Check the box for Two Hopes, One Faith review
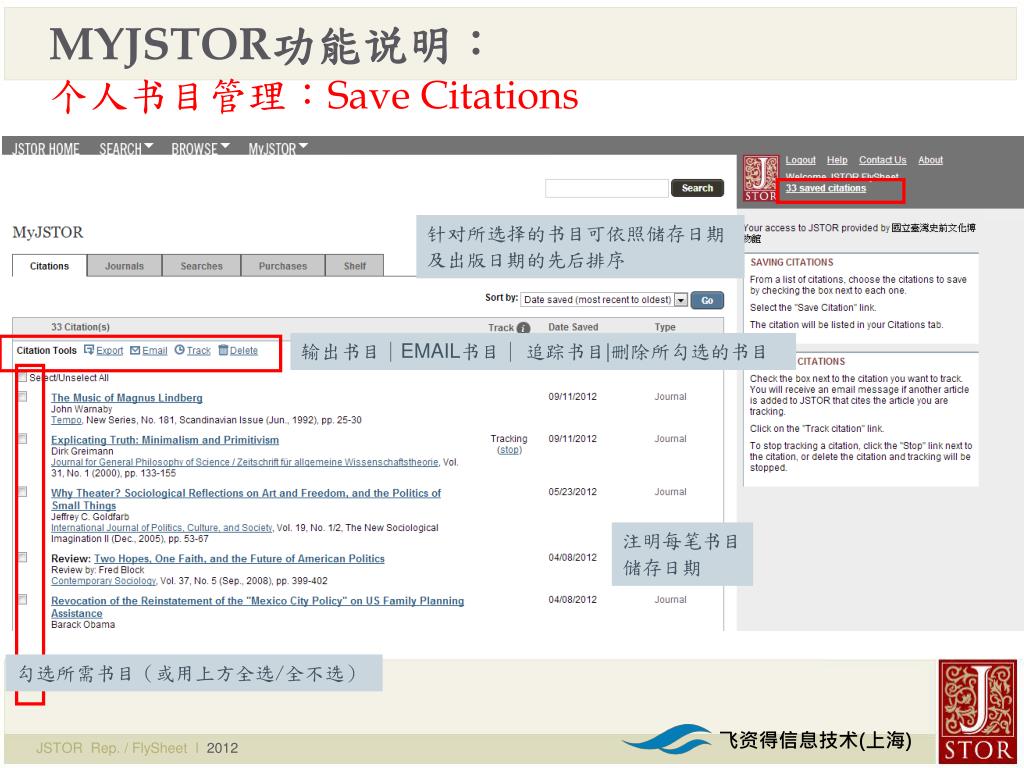1024x768 pixels. pos(23,557)
